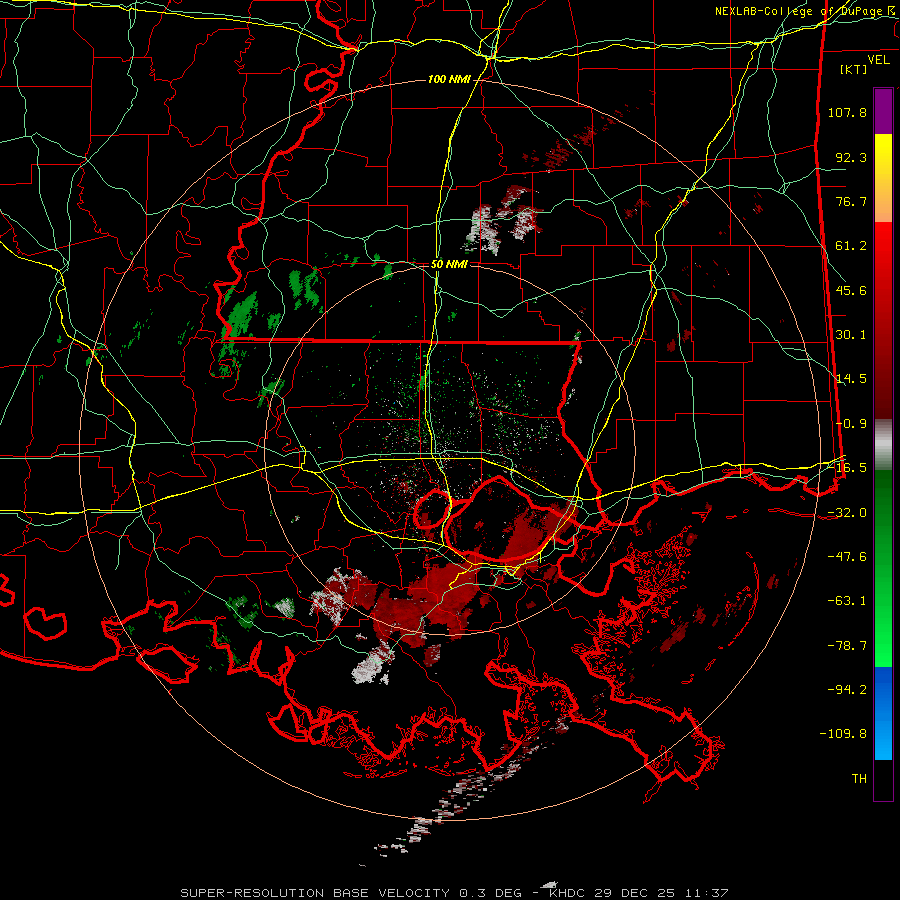Click the 92.3 velocity scale value
900x900 pixels.
(851, 157)
